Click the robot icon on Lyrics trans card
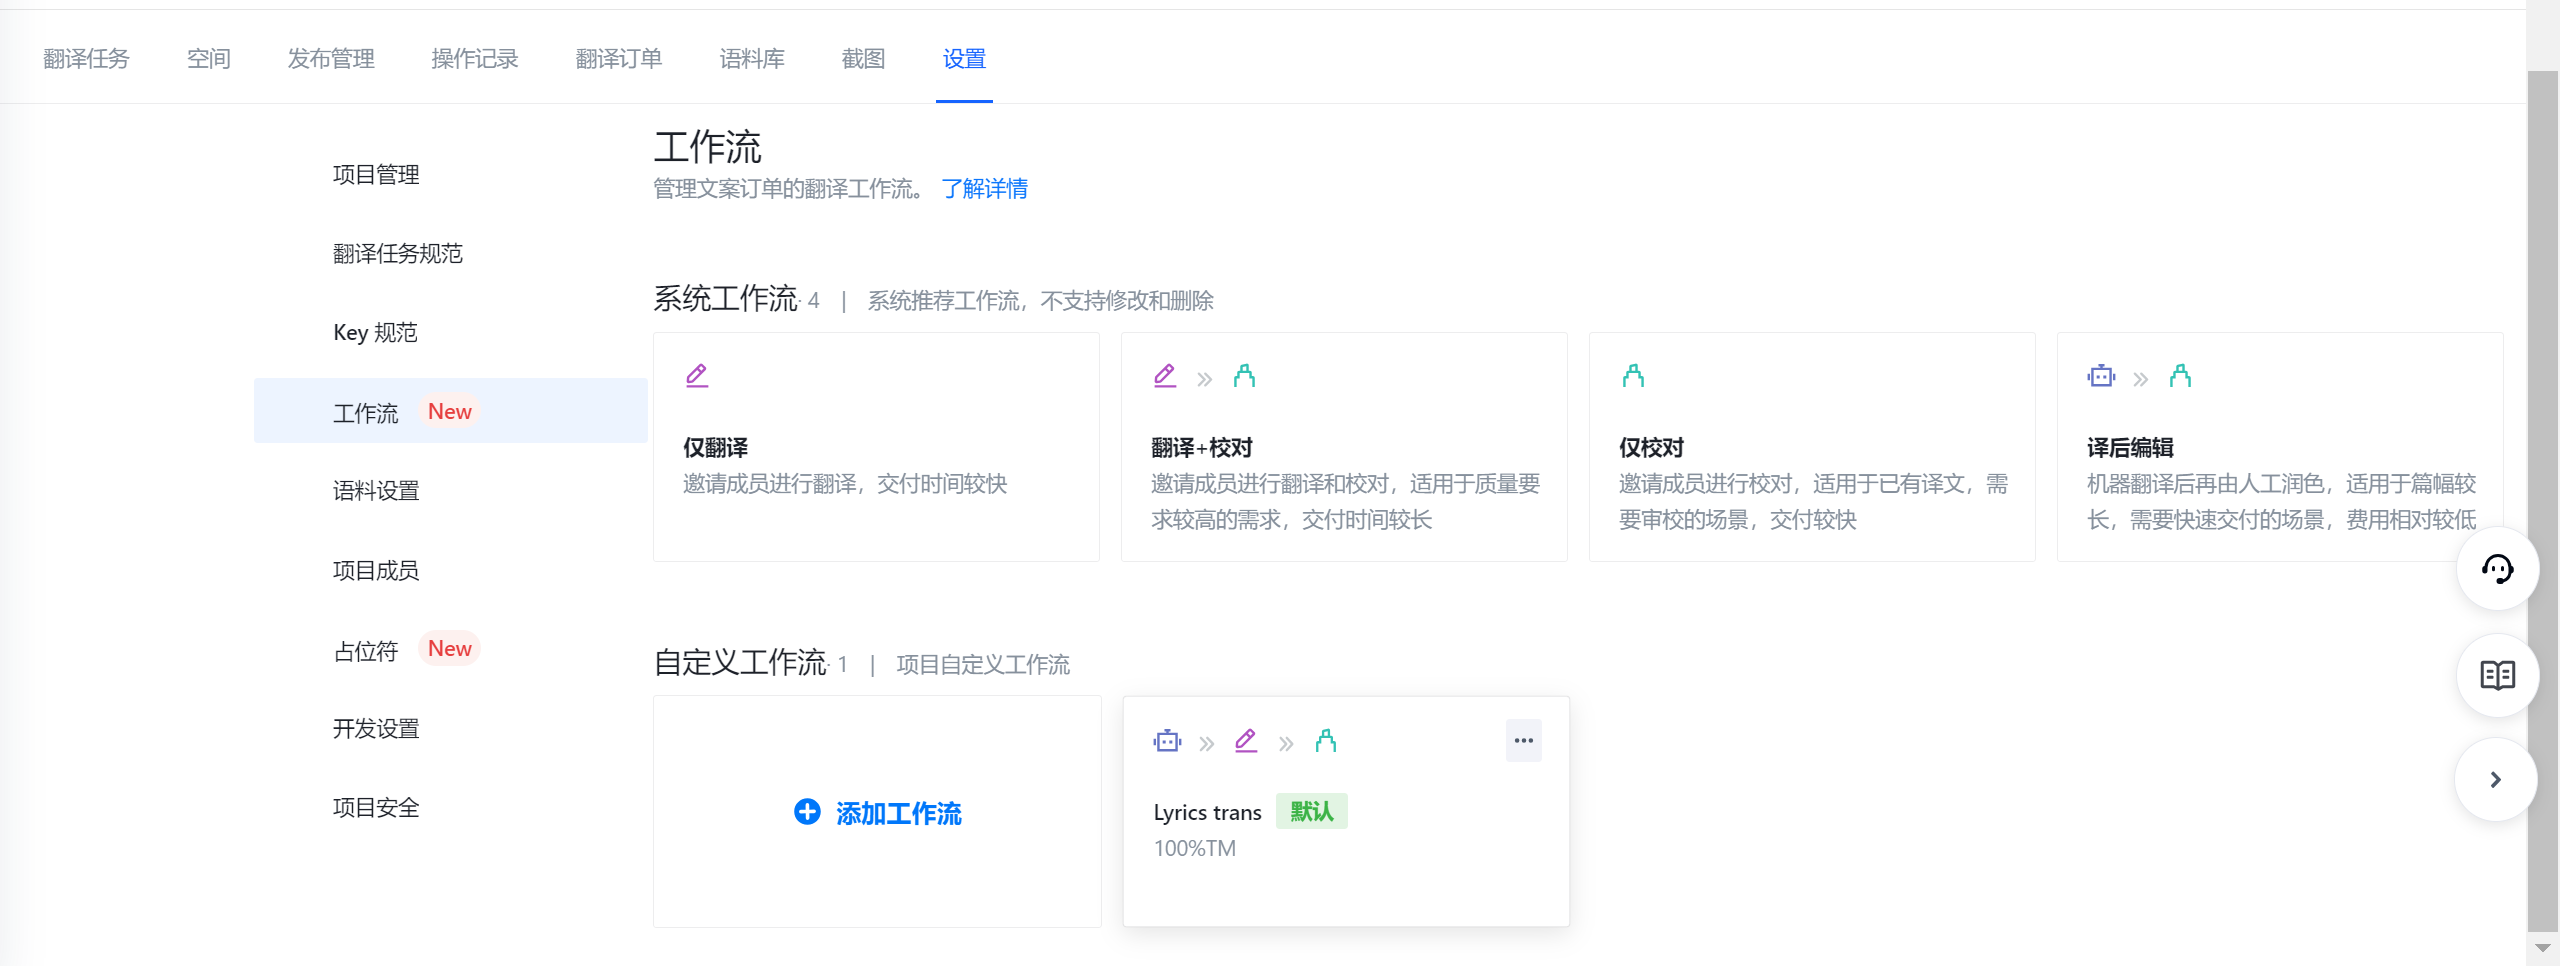This screenshot has height=966, width=2560. tap(1167, 741)
